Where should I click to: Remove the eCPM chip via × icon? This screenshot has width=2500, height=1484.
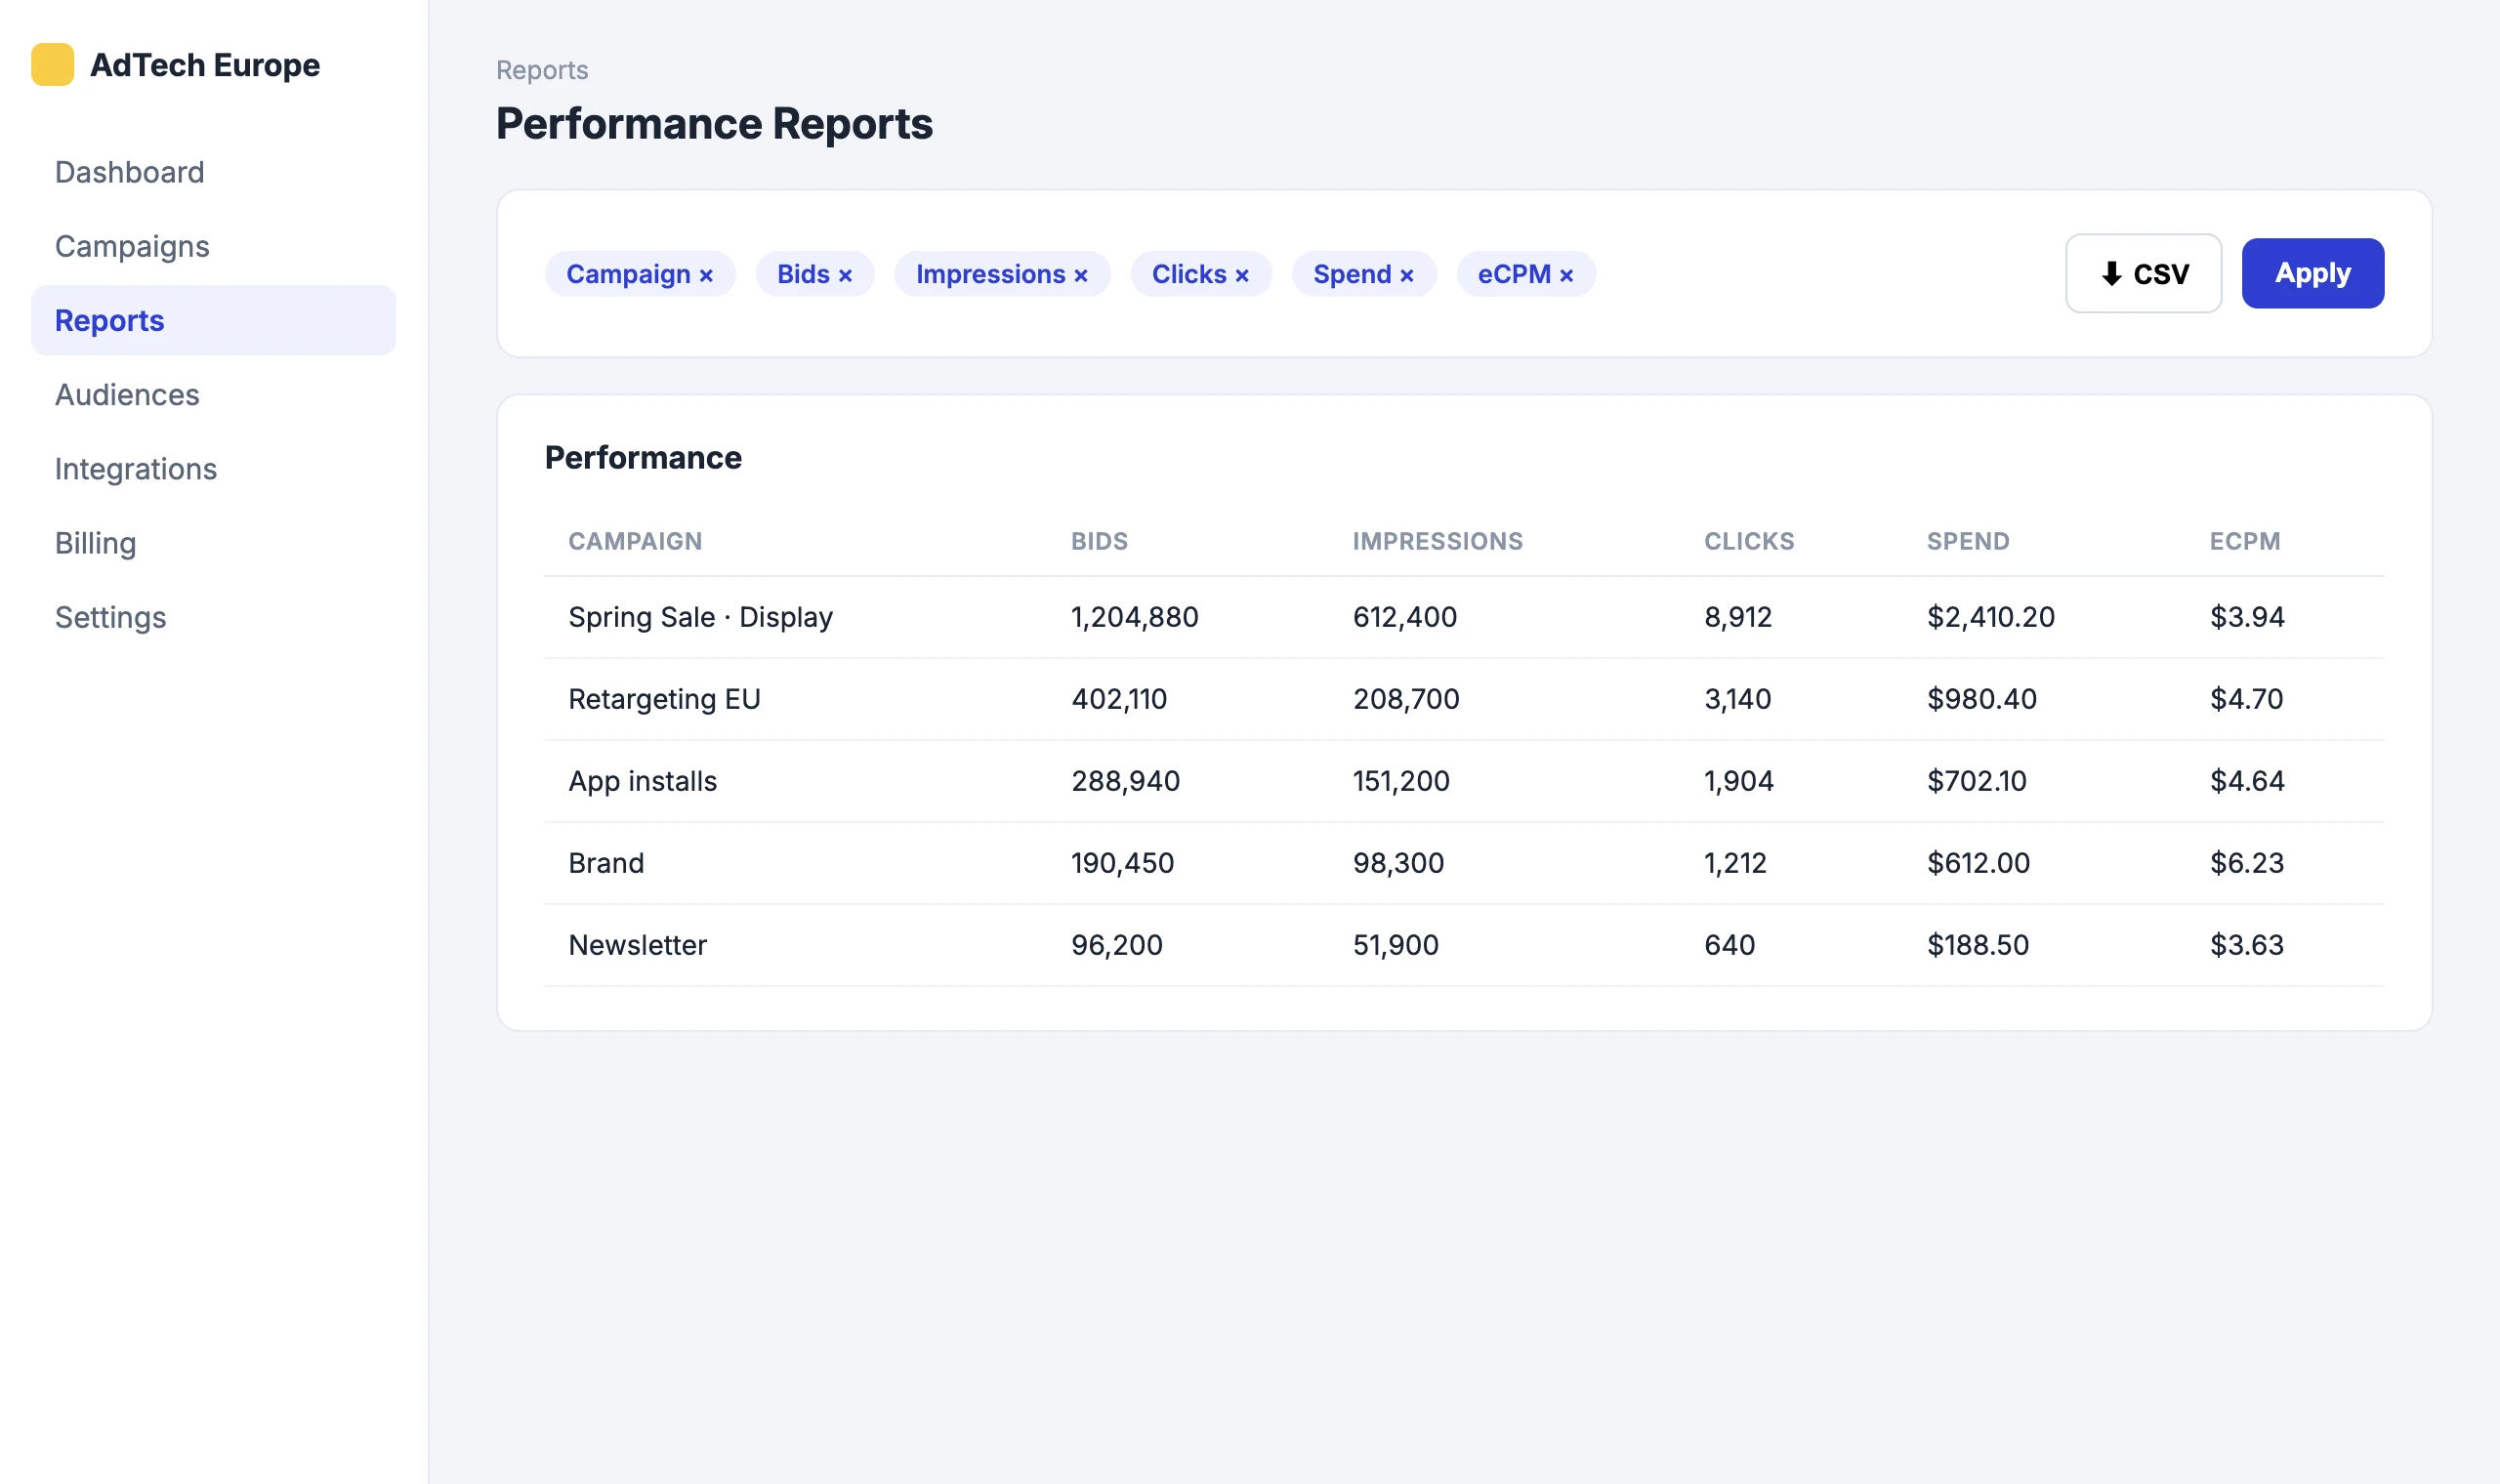point(1567,276)
